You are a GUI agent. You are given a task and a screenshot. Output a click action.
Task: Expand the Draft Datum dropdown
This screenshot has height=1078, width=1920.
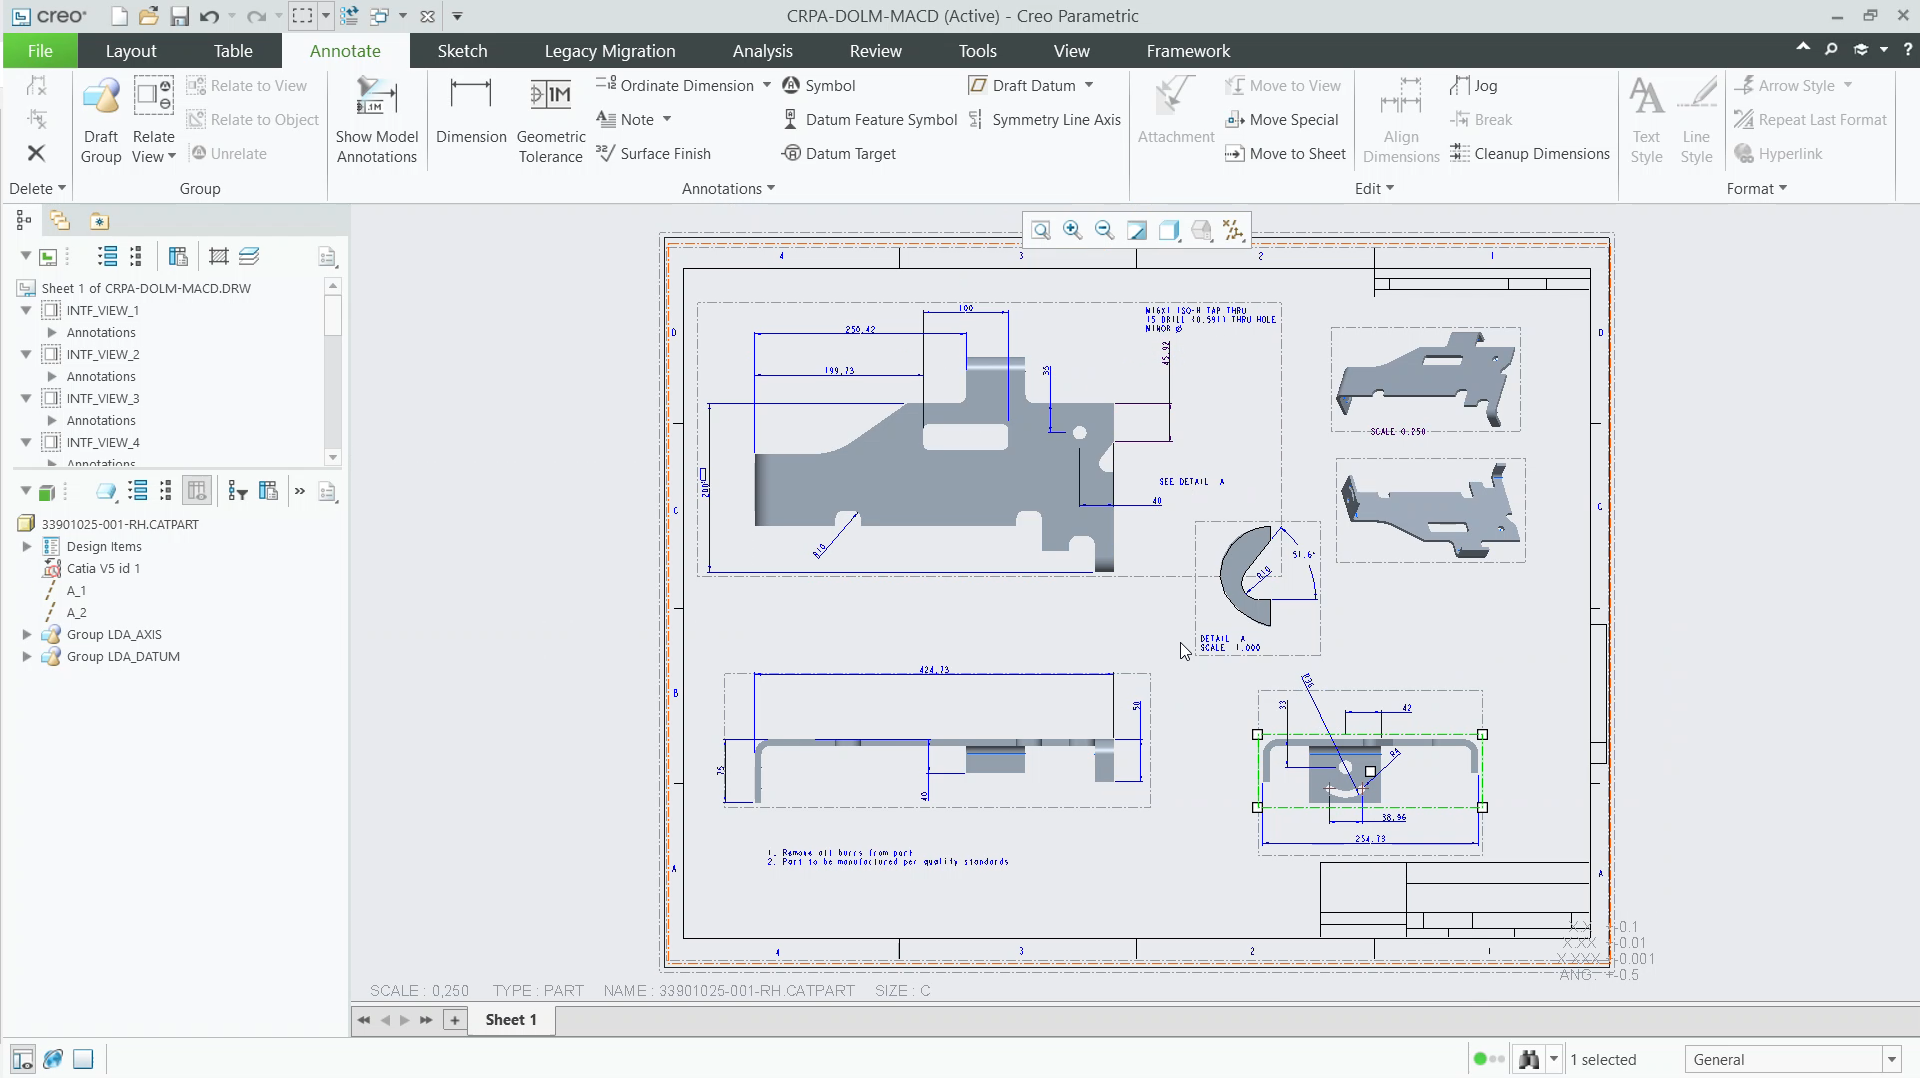point(1089,85)
